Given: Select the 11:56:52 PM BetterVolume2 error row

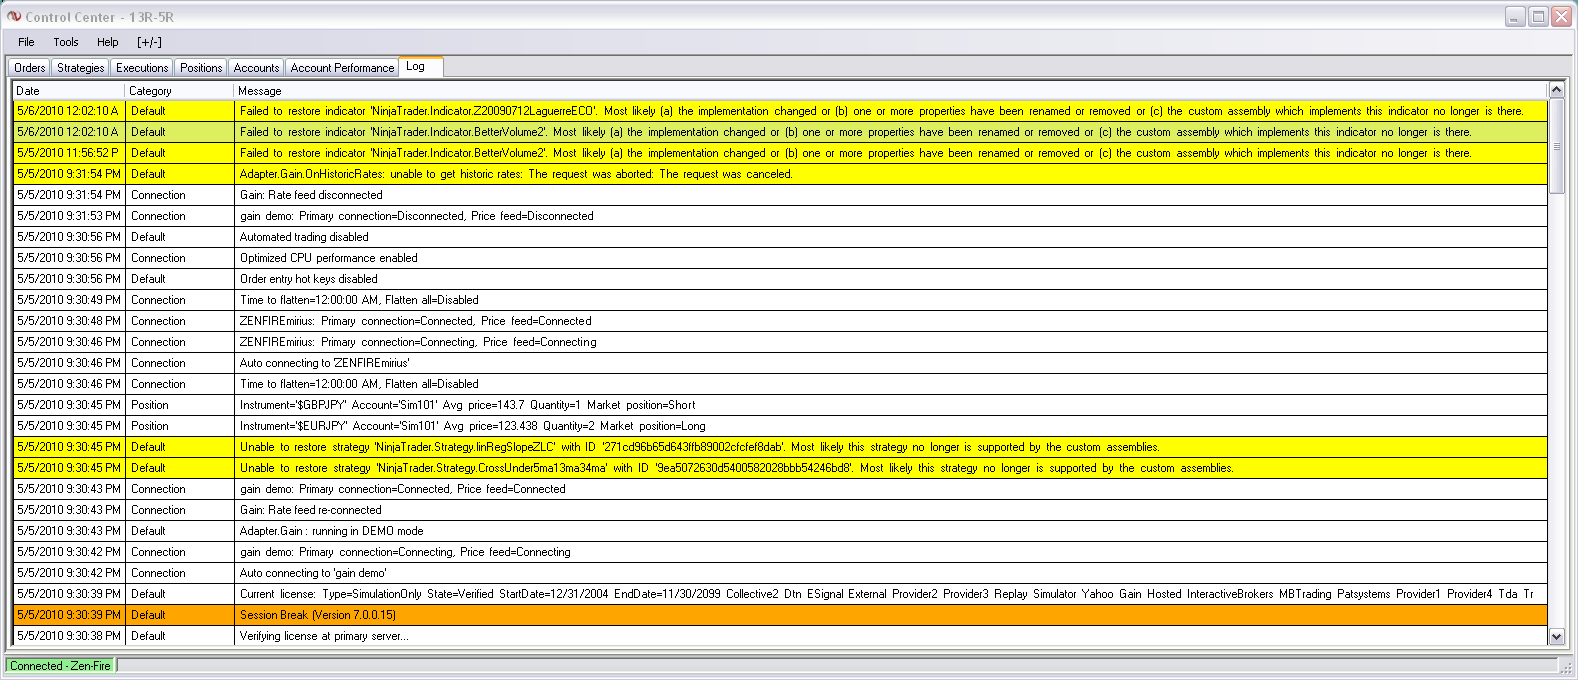Looking at the screenshot, I should [x=780, y=153].
